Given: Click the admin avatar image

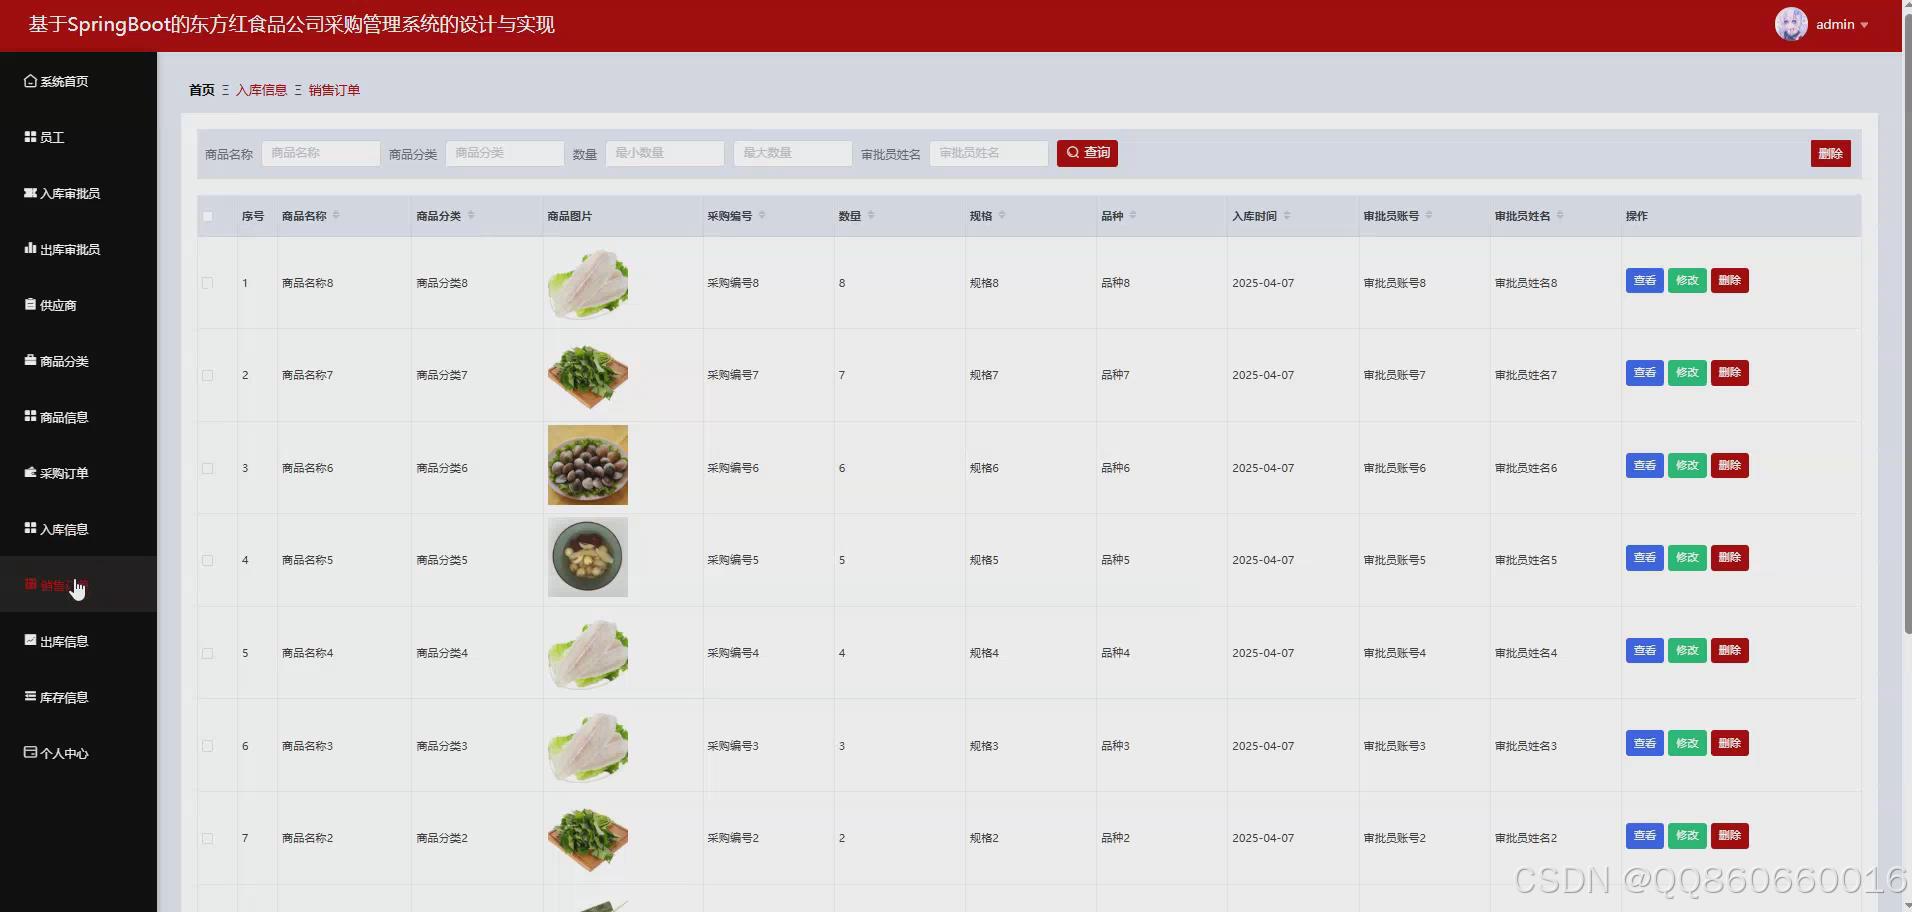Looking at the screenshot, I should click(x=1791, y=24).
